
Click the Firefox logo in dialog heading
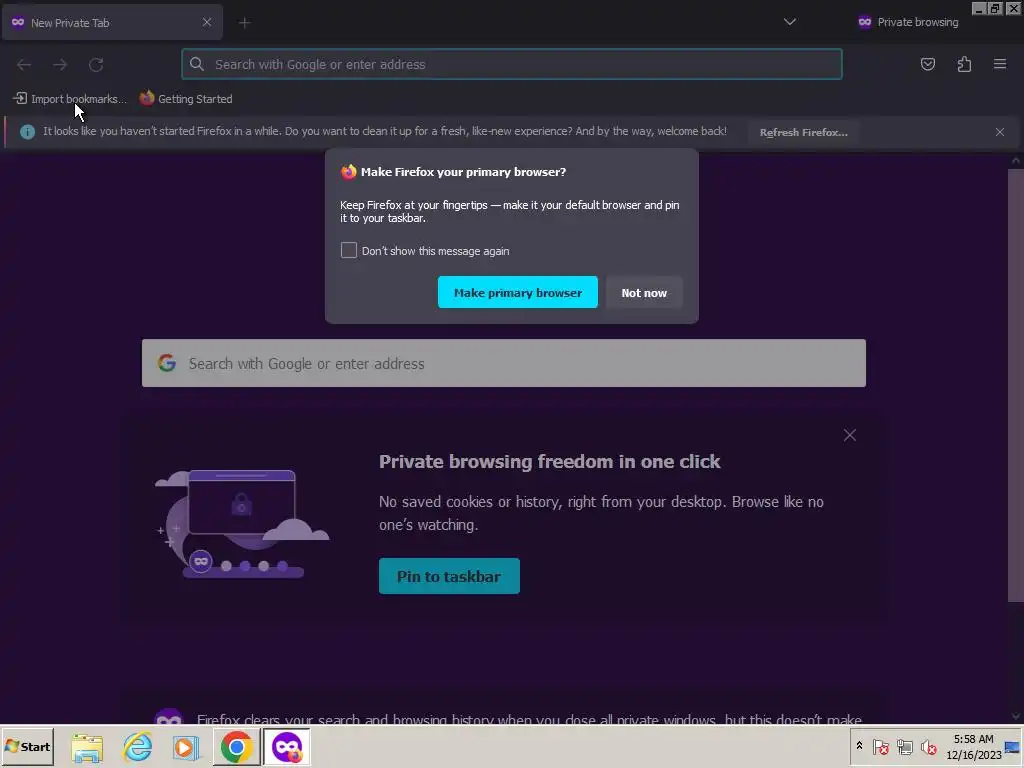pyautogui.click(x=349, y=172)
